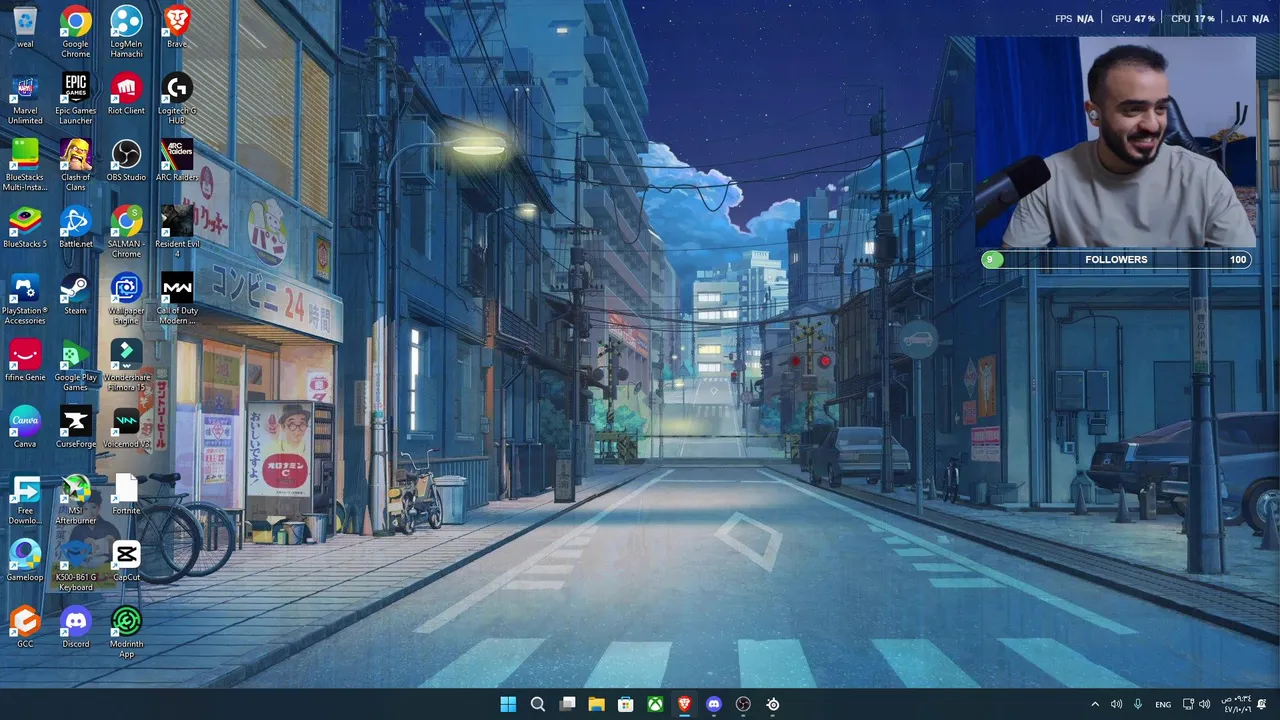Launch Voicemod V3 shortcut

126,427
